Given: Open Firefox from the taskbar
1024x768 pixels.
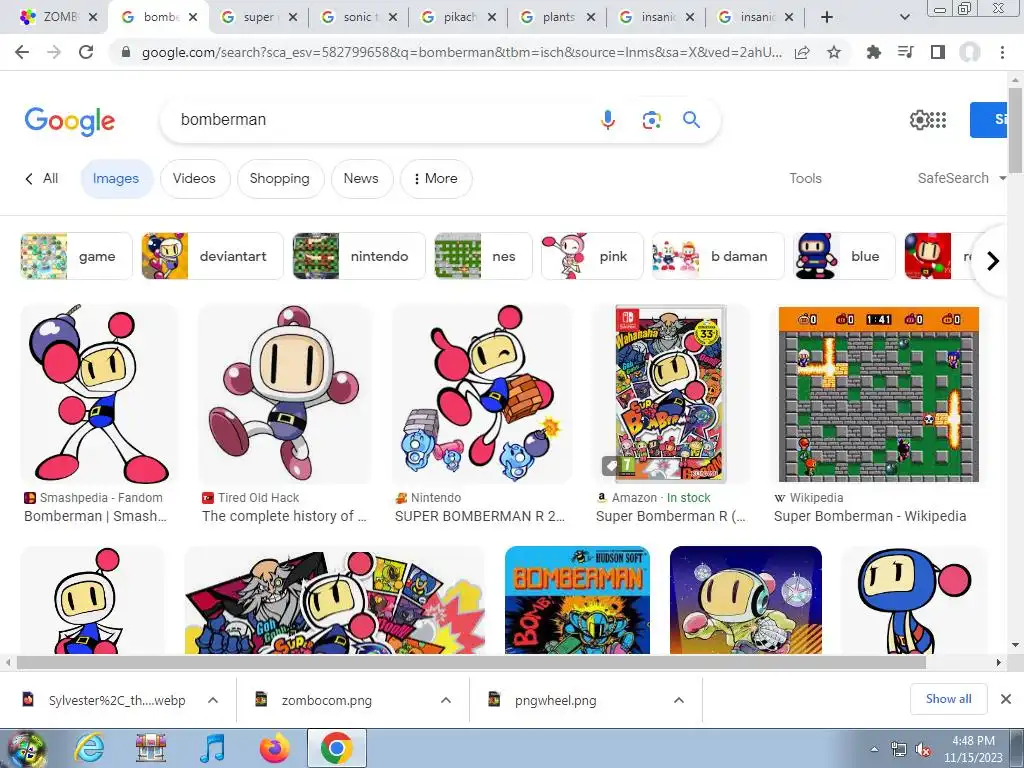Looking at the screenshot, I should [x=275, y=748].
